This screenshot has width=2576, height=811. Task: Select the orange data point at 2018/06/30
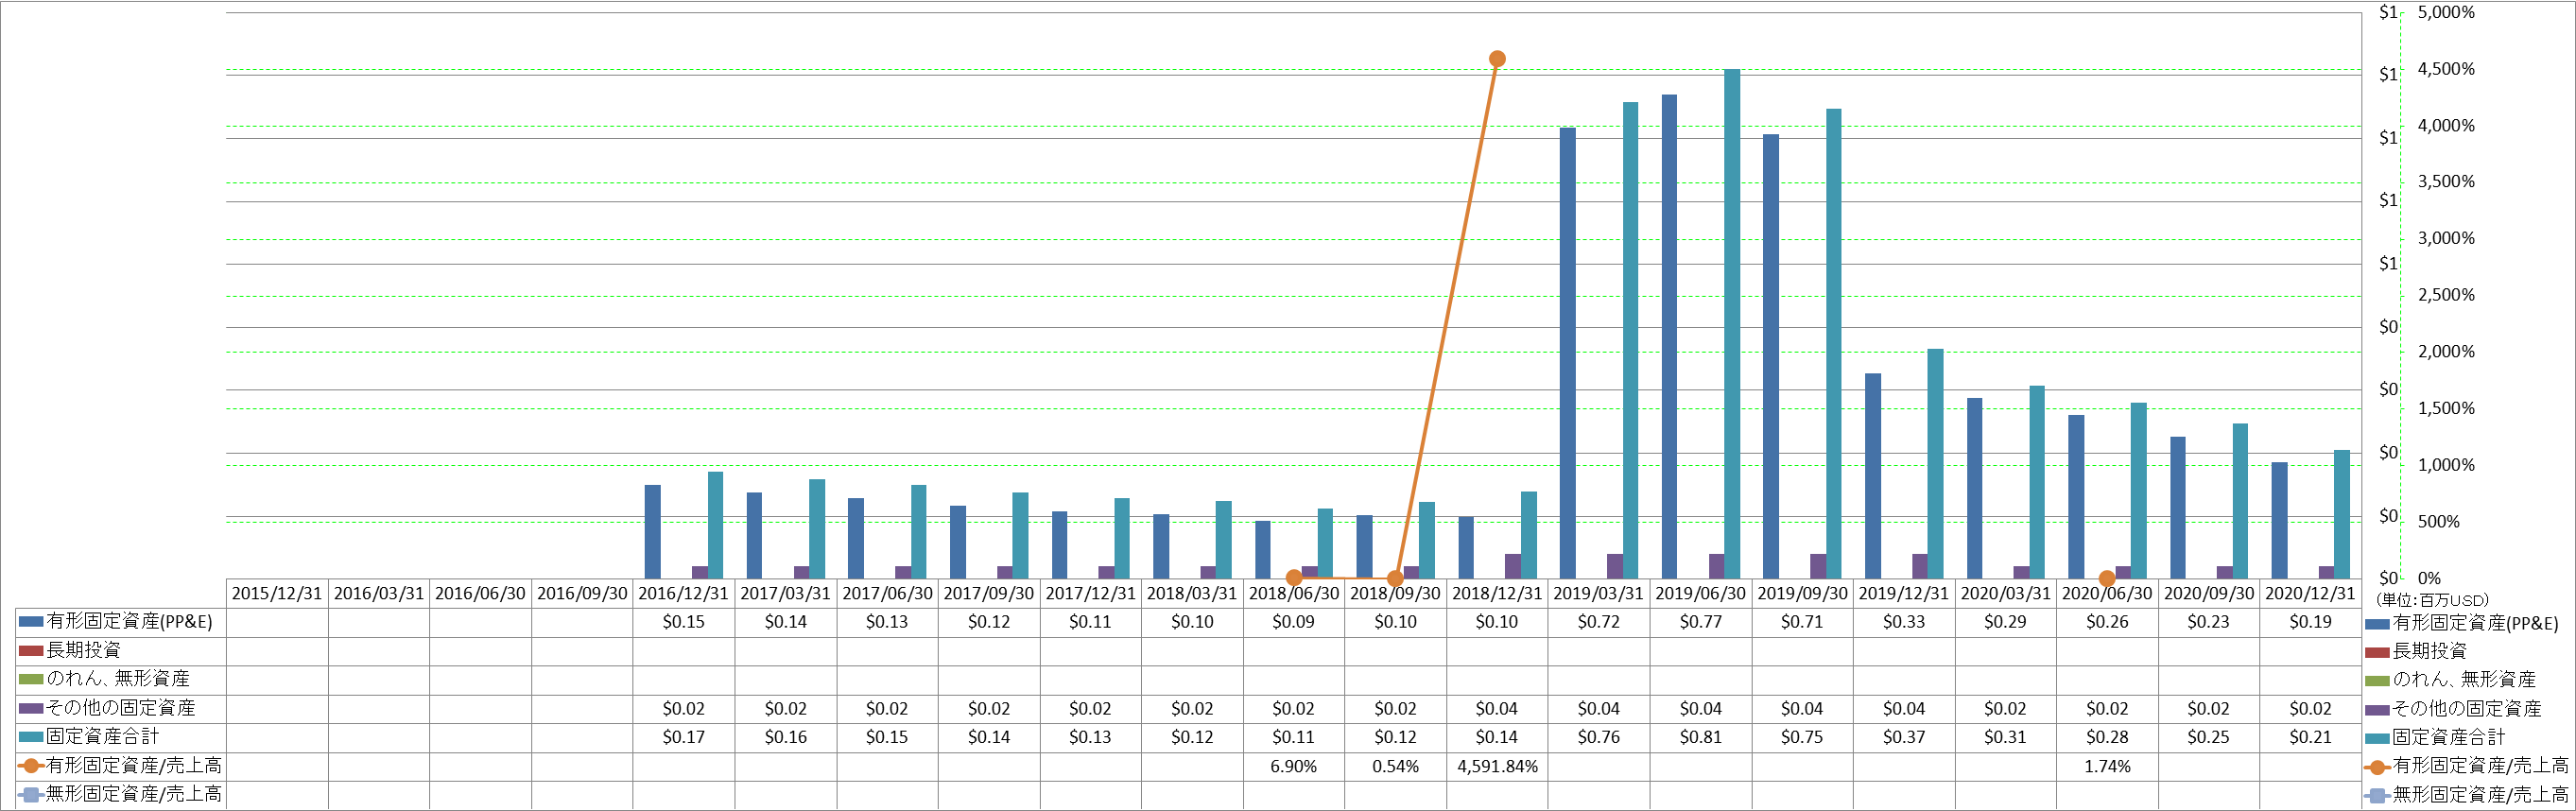click(1294, 578)
